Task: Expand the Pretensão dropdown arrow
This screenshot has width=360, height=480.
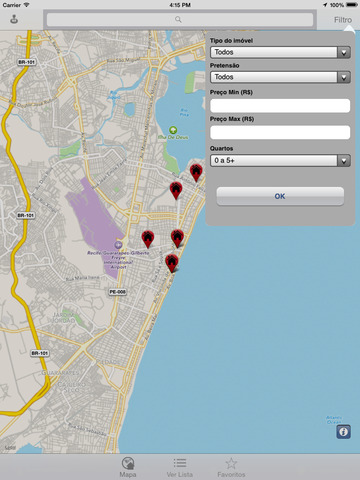Action: (344, 77)
